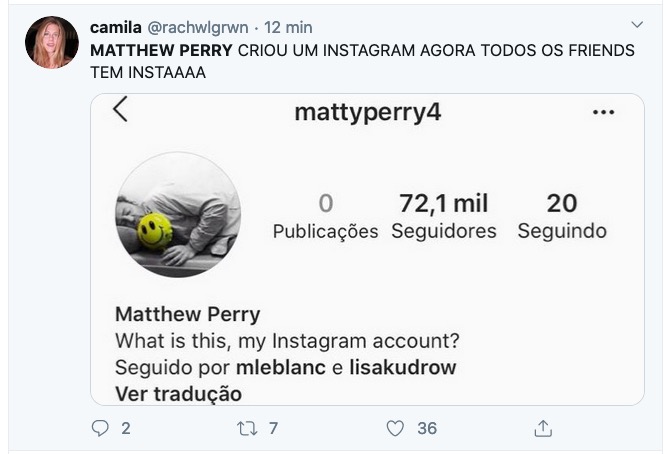Like the tweet with heart icon
This screenshot has height=454, width=667.
pos(396,428)
